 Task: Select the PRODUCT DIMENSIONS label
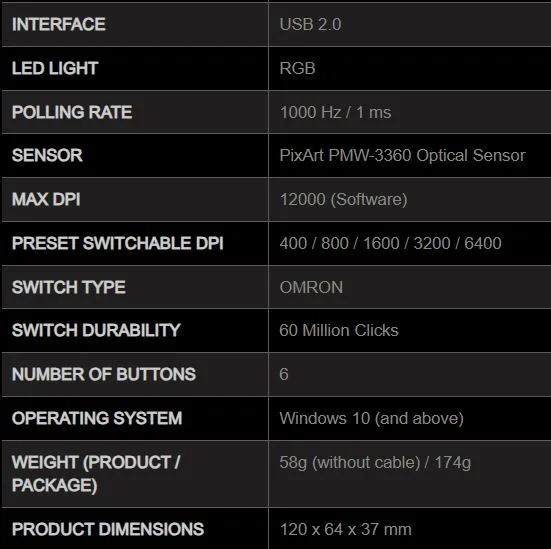click(108, 529)
